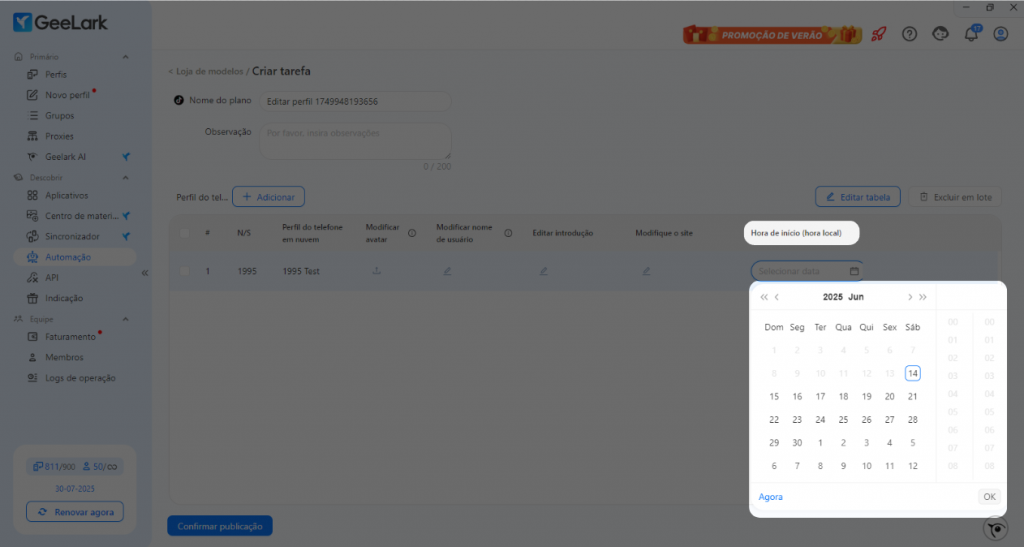
Task: Go to next month in calendar
Action: pos(910,297)
